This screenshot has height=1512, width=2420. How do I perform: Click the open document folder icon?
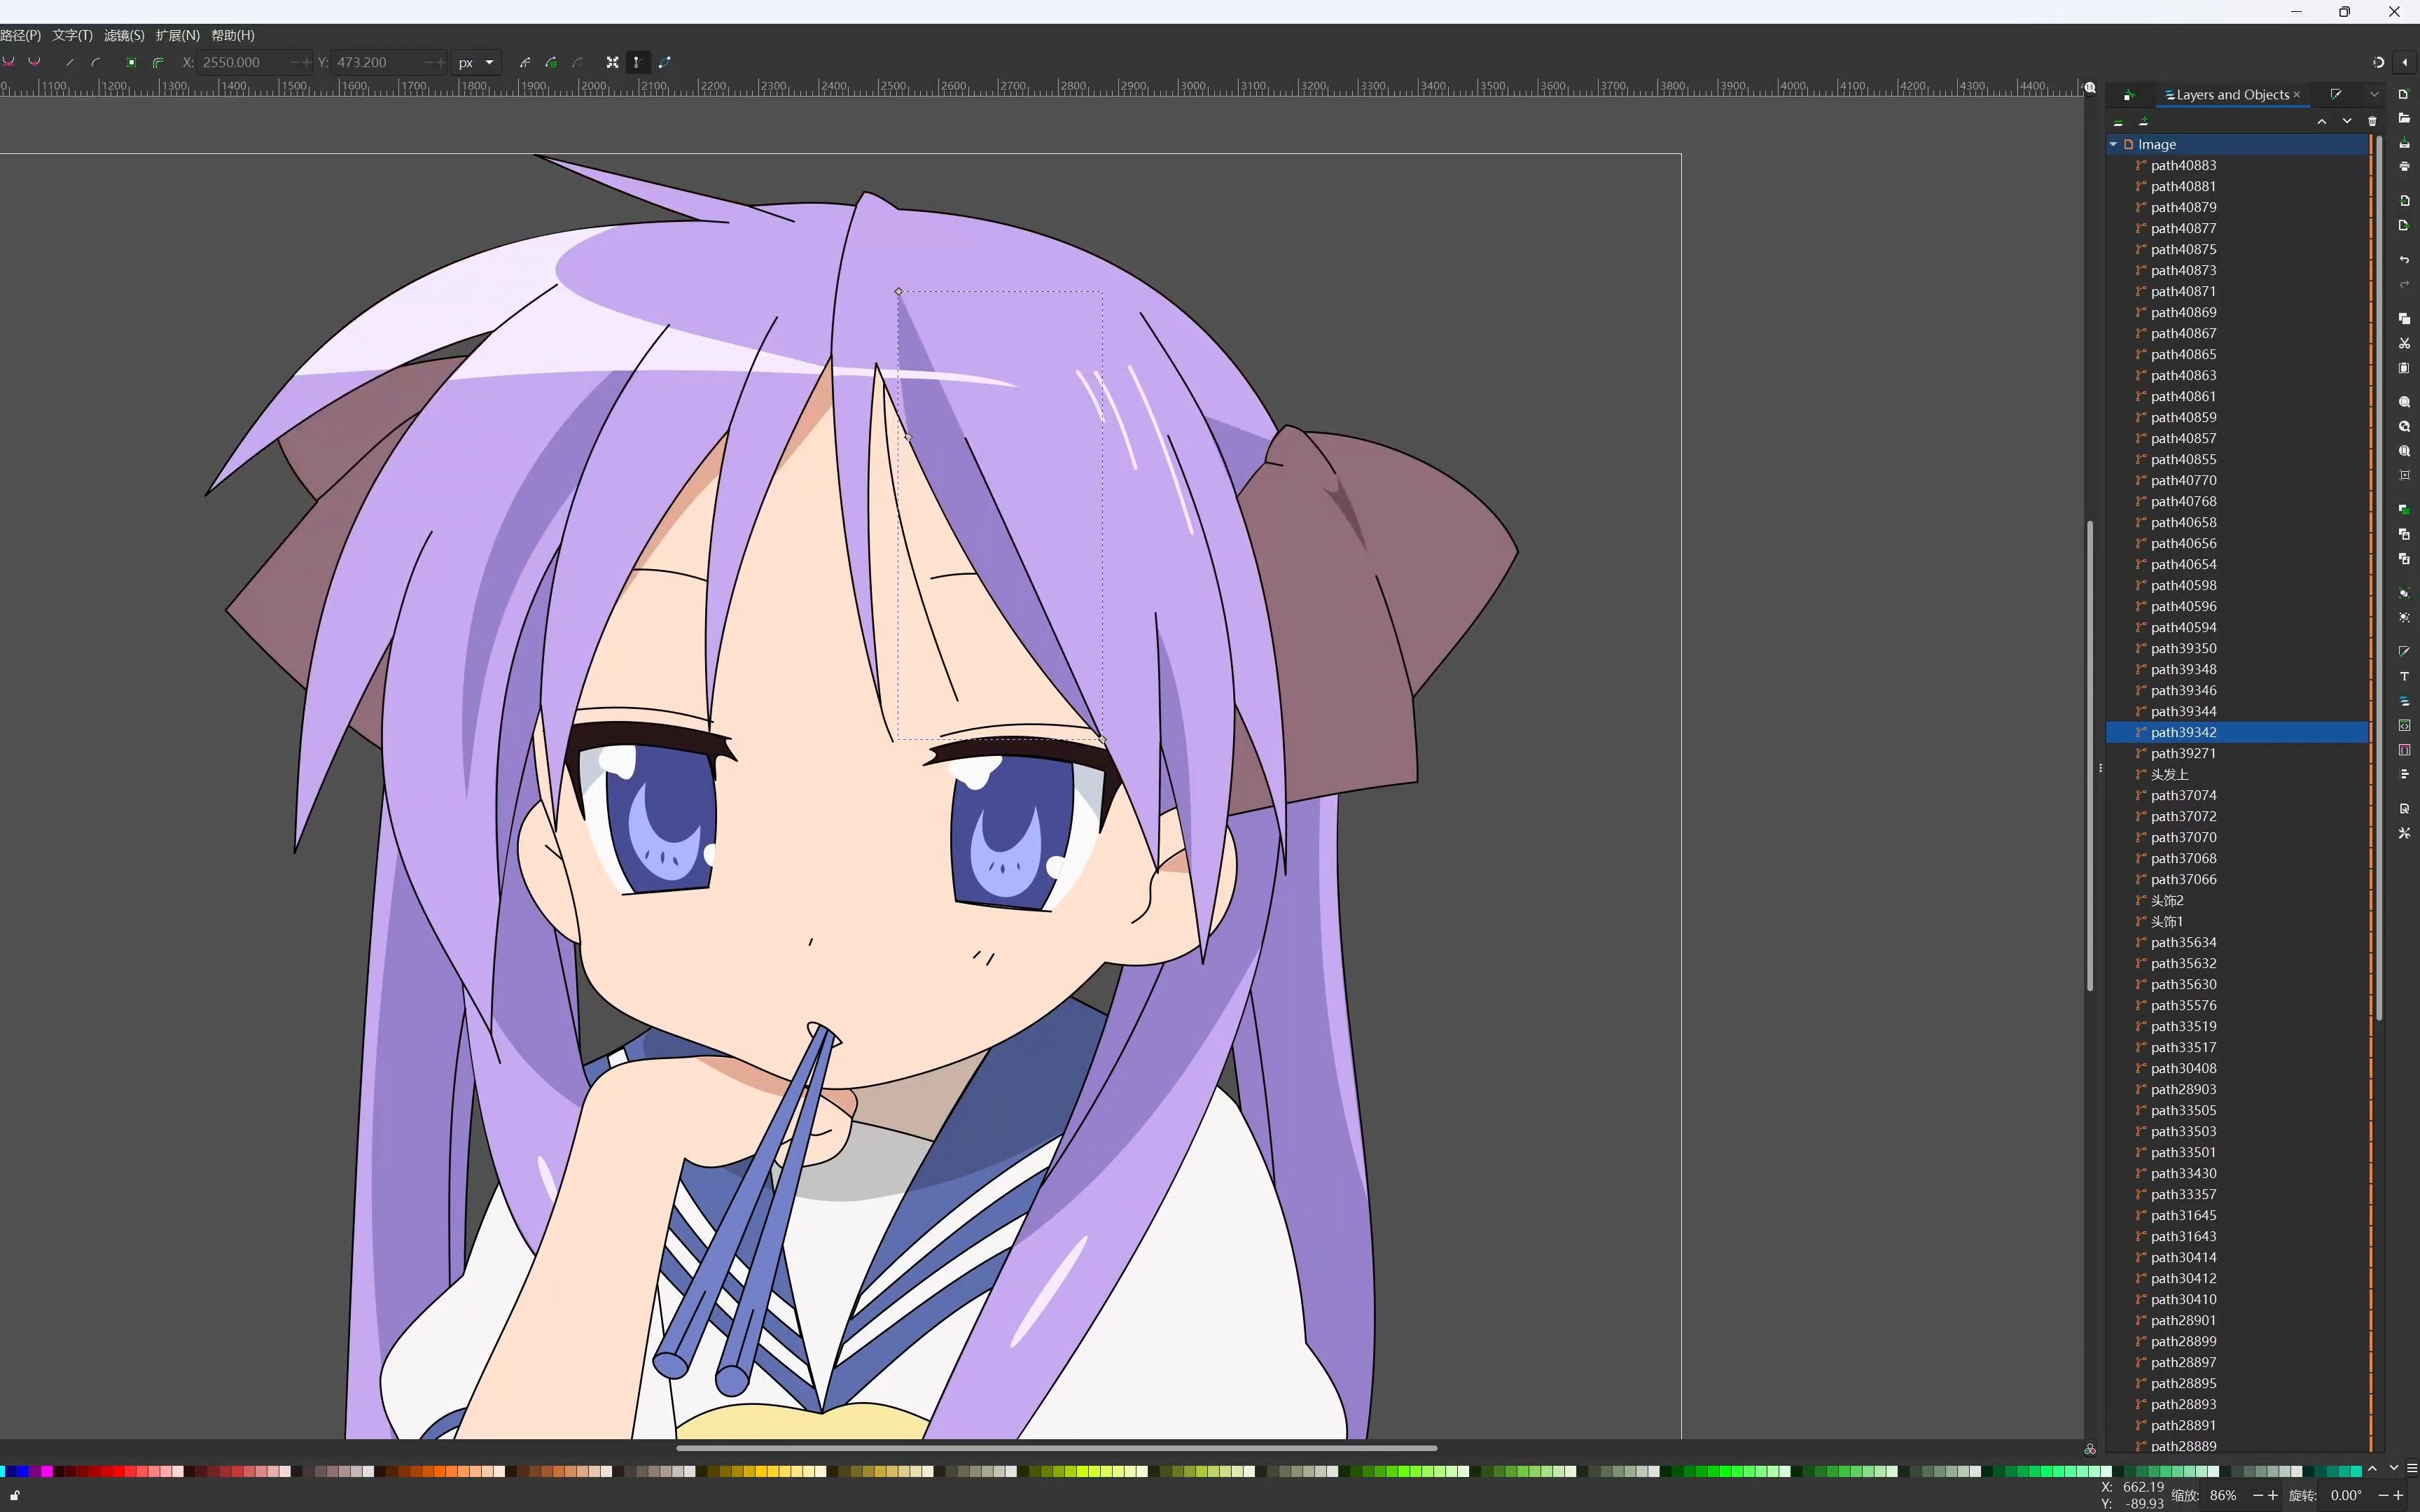pos(2404,118)
